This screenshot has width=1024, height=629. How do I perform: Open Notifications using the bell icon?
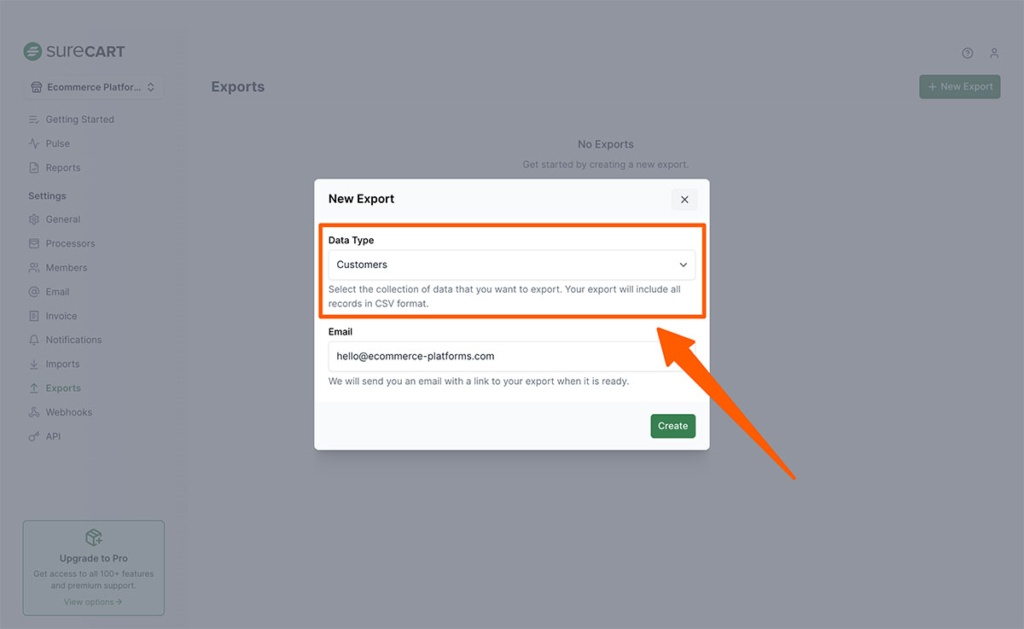36,339
